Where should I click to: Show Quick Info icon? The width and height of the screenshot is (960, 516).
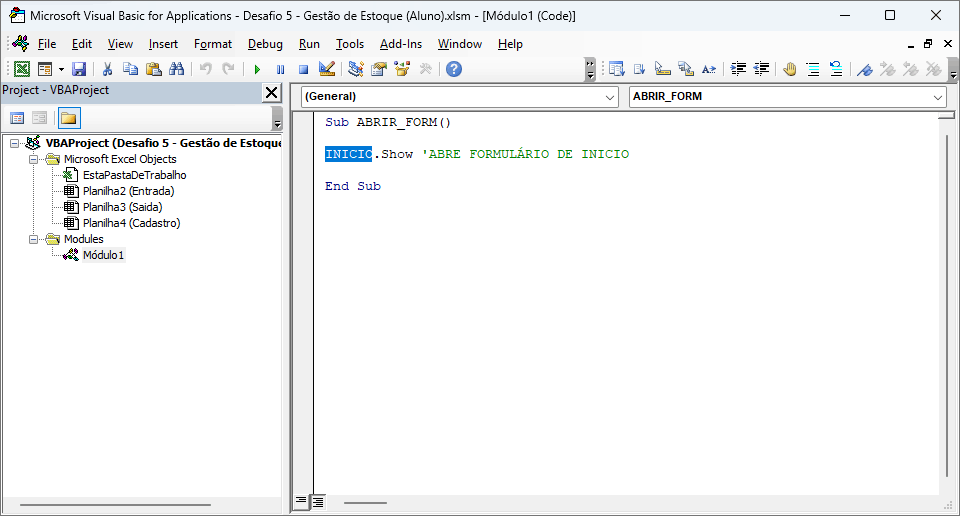click(x=662, y=69)
